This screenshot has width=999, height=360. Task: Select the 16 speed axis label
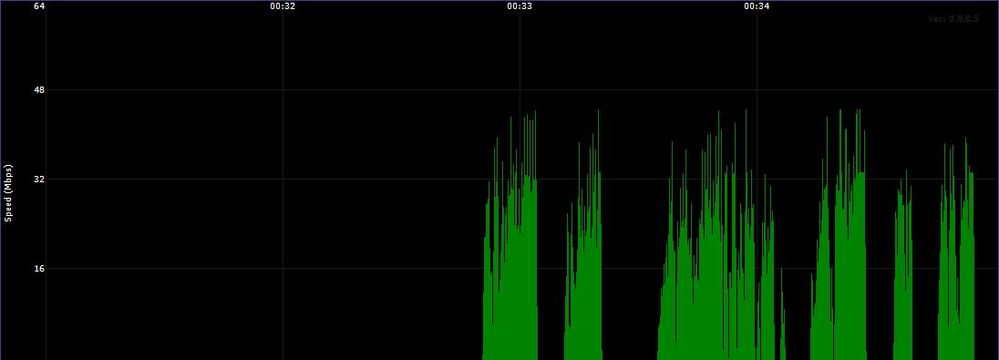(40, 268)
